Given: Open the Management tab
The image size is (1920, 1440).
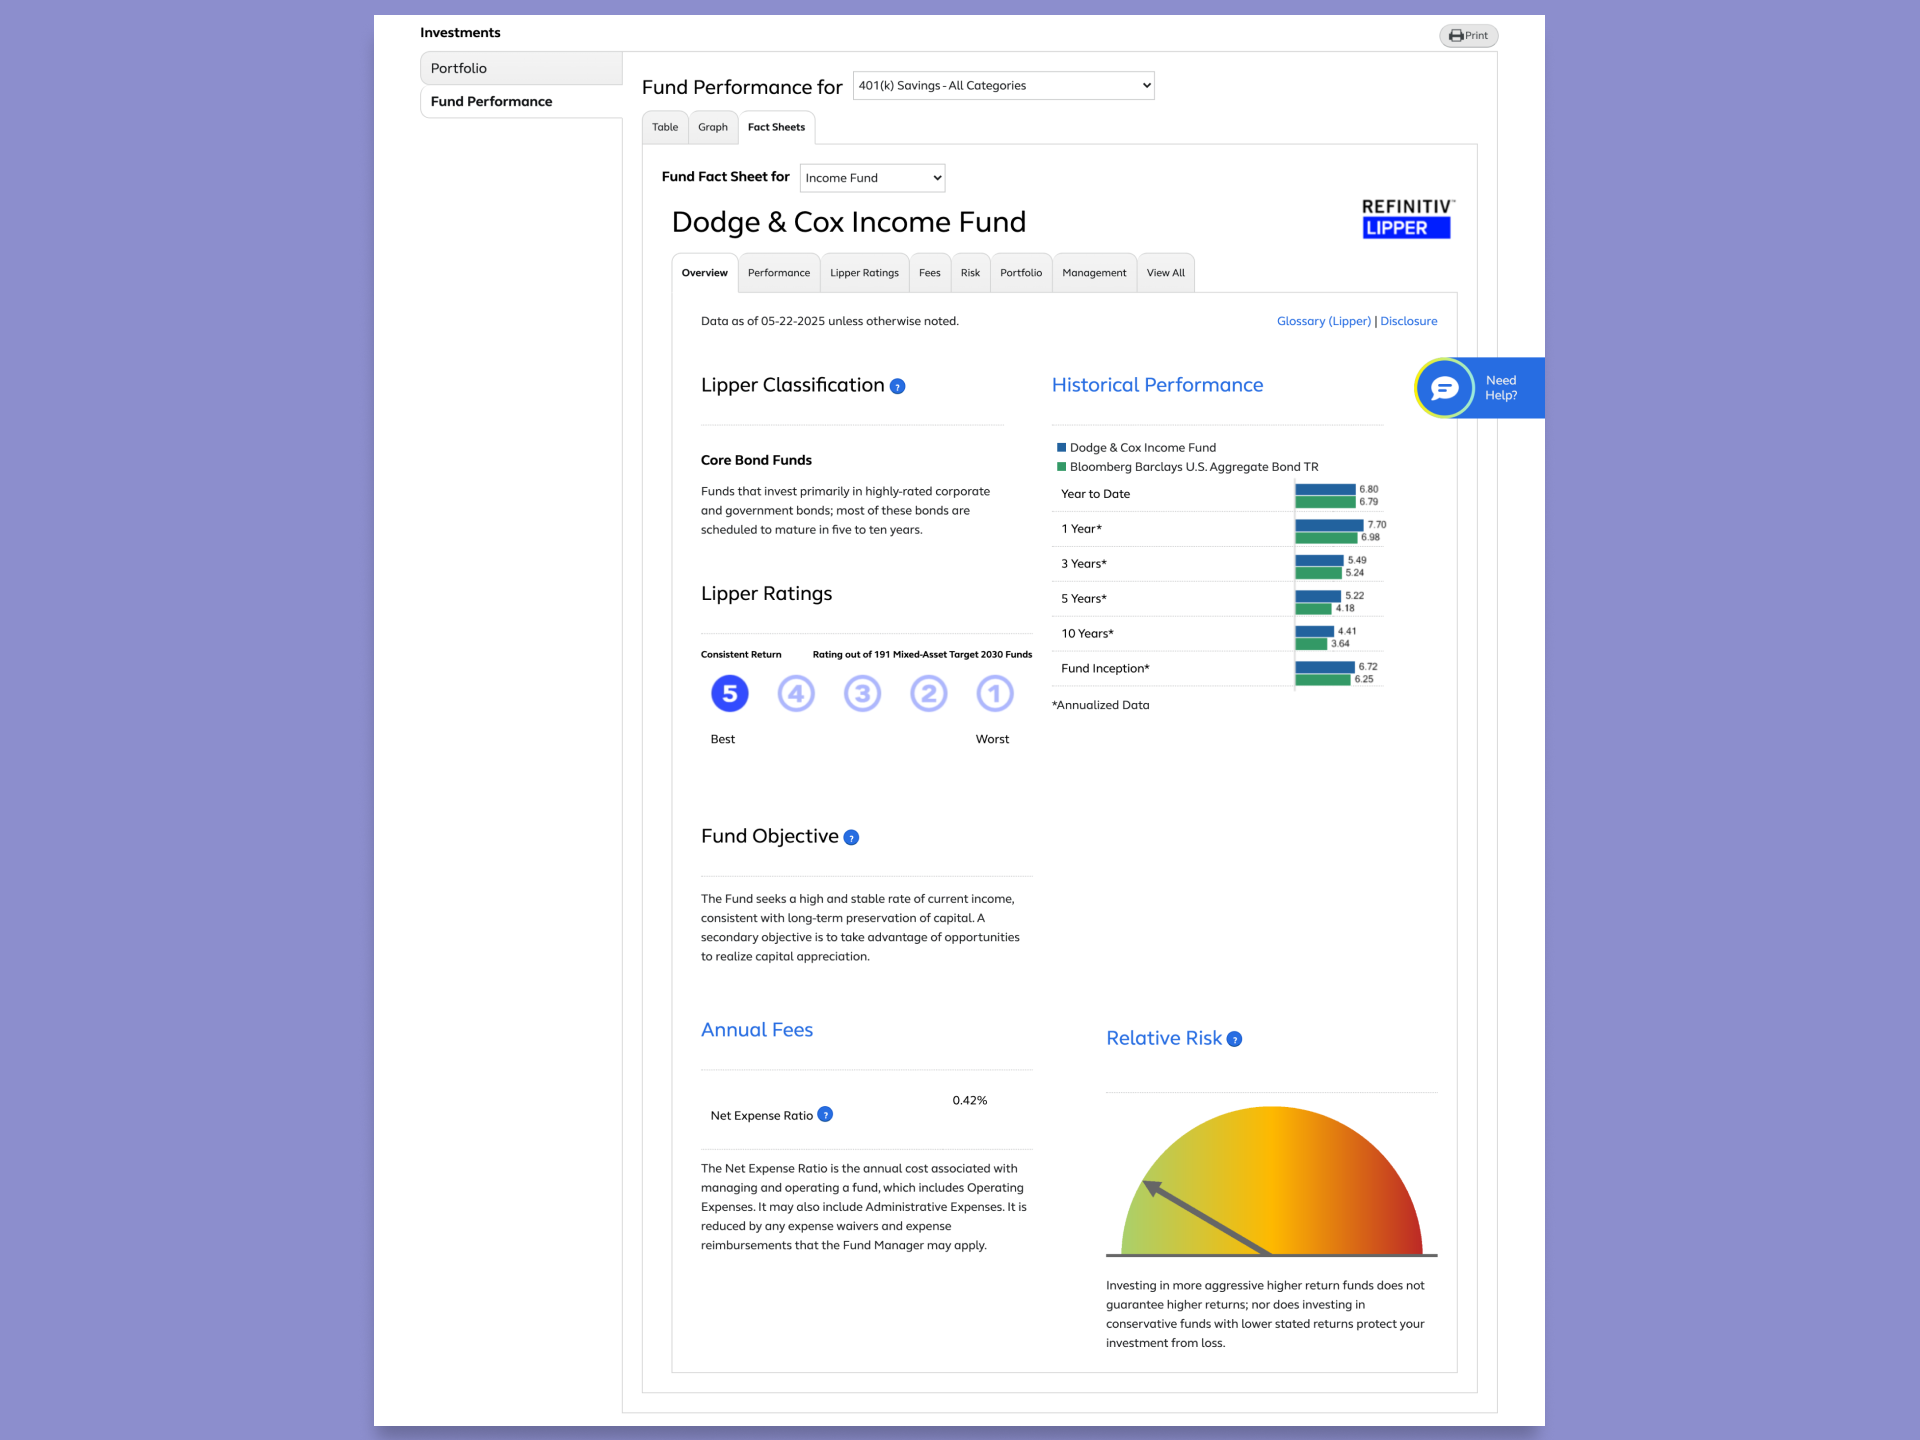Looking at the screenshot, I should [x=1094, y=273].
